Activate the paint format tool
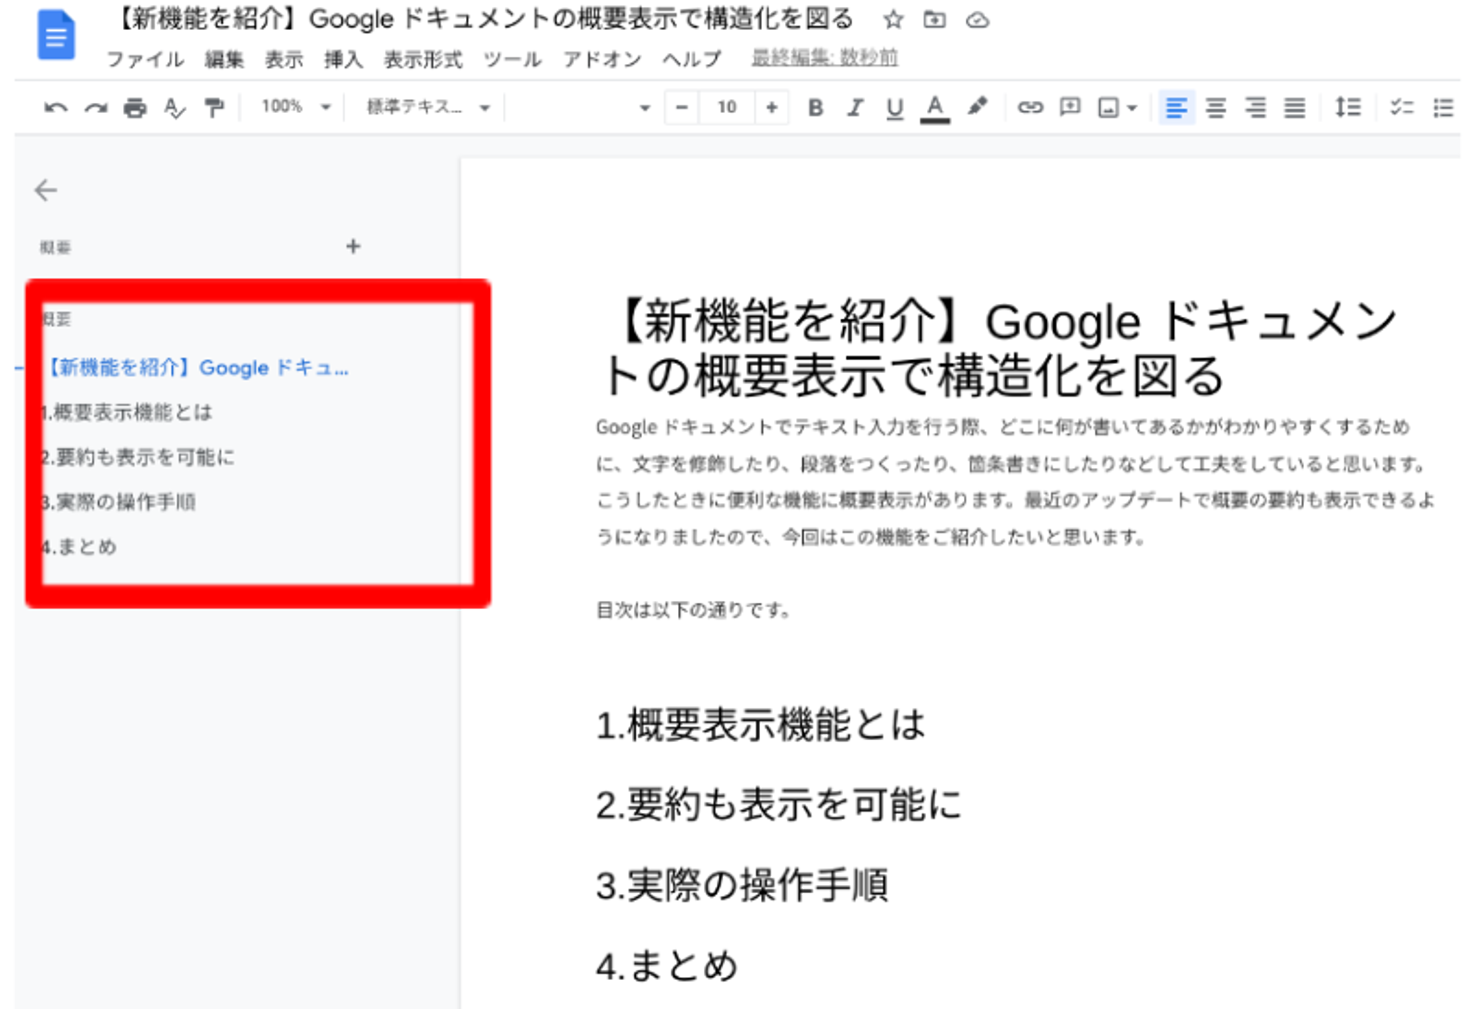The image size is (1475, 1010). pyautogui.click(x=214, y=107)
